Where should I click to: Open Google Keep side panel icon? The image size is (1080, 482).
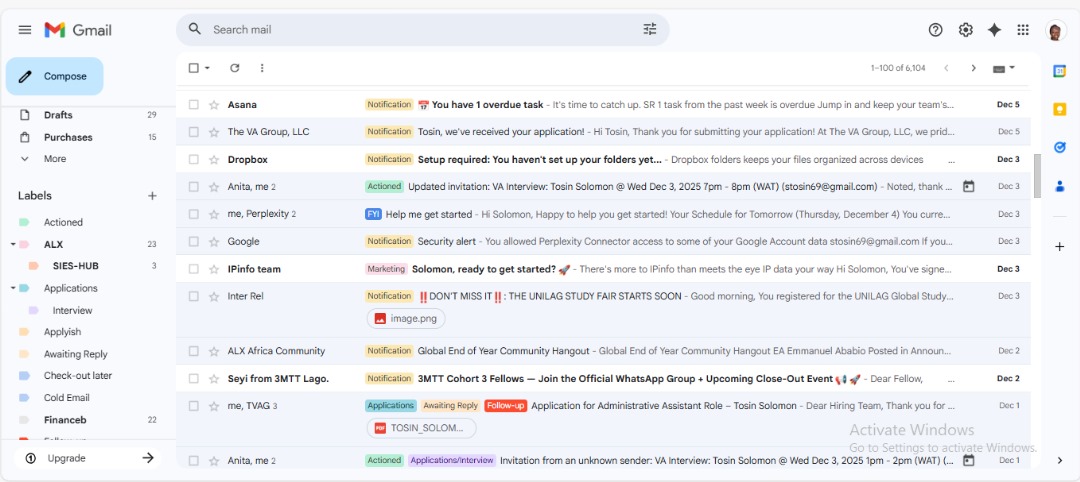(x=1059, y=109)
